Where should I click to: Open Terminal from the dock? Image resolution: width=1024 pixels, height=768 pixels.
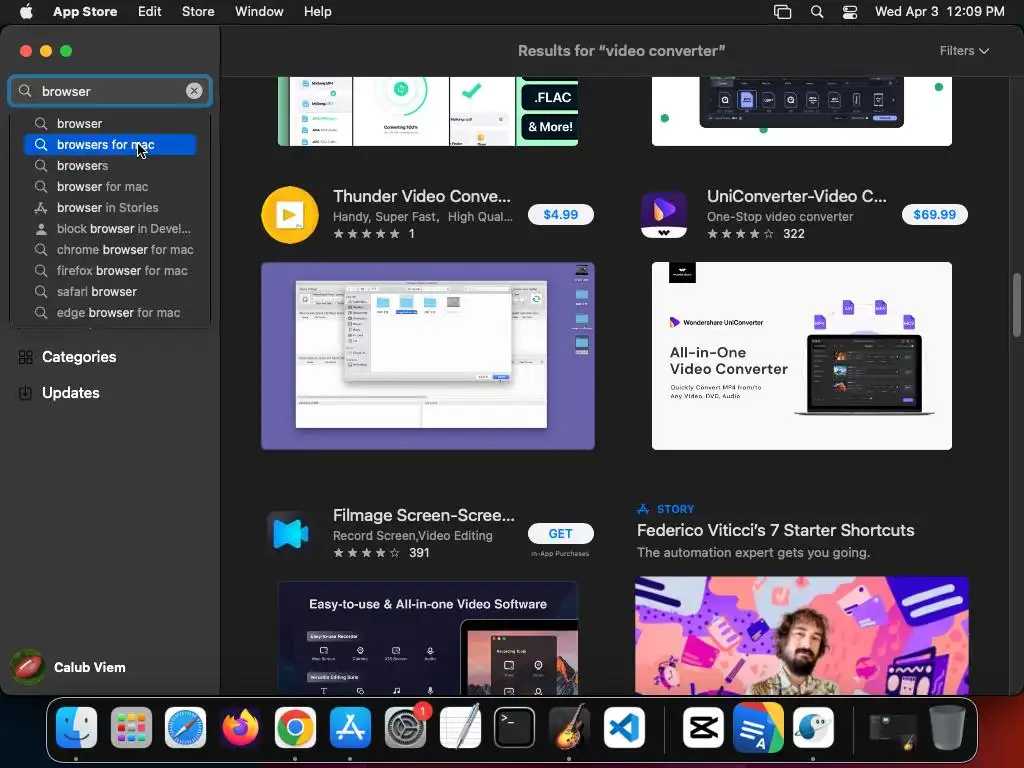[515, 728]
